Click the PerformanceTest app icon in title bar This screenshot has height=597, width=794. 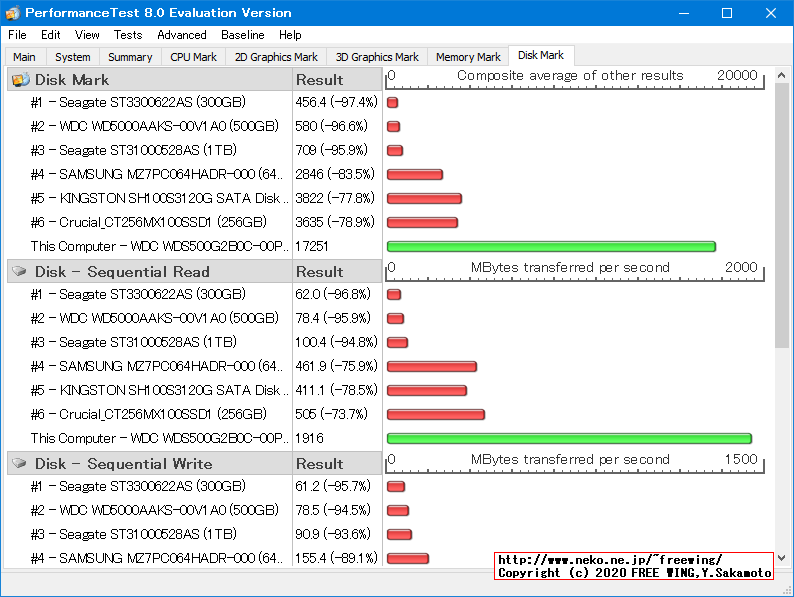point(12,13)
